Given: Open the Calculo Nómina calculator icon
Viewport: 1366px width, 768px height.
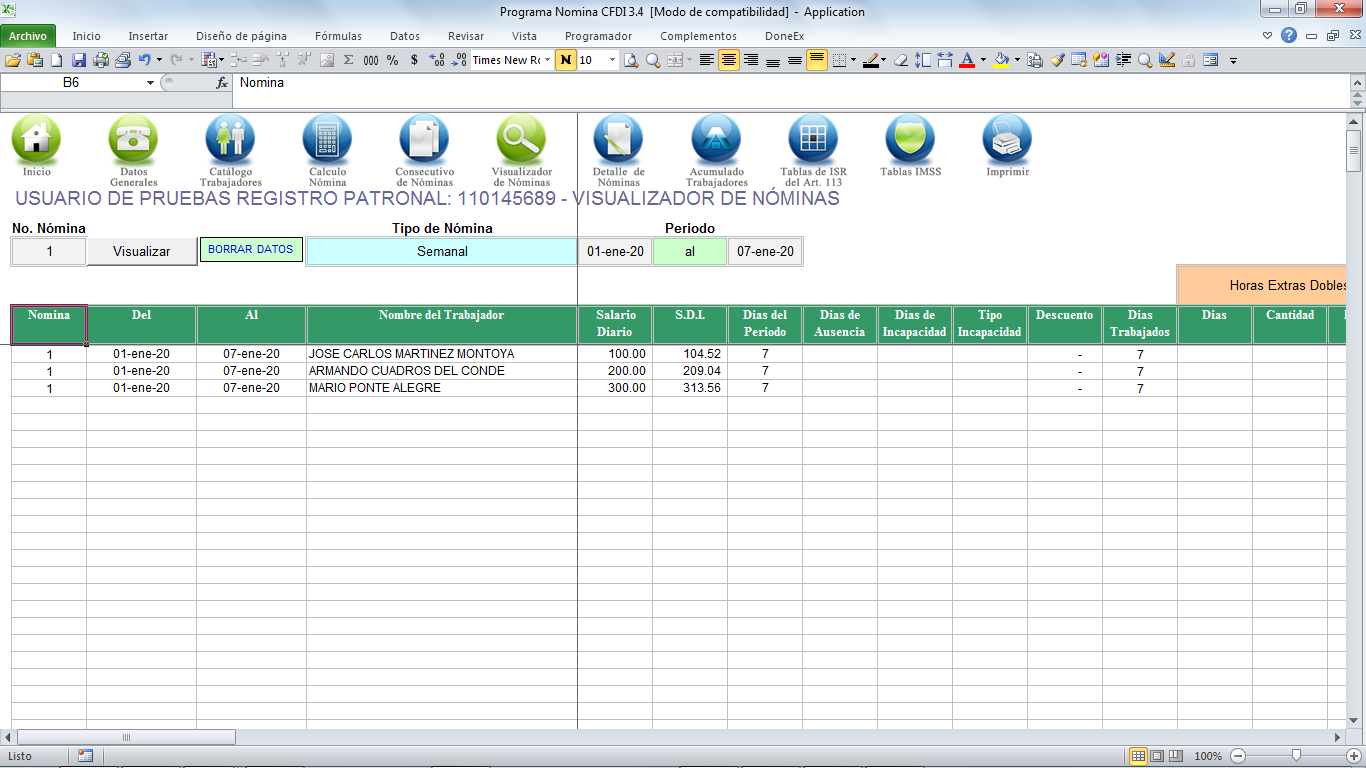Looking at the screenshot, I should 327,139.
